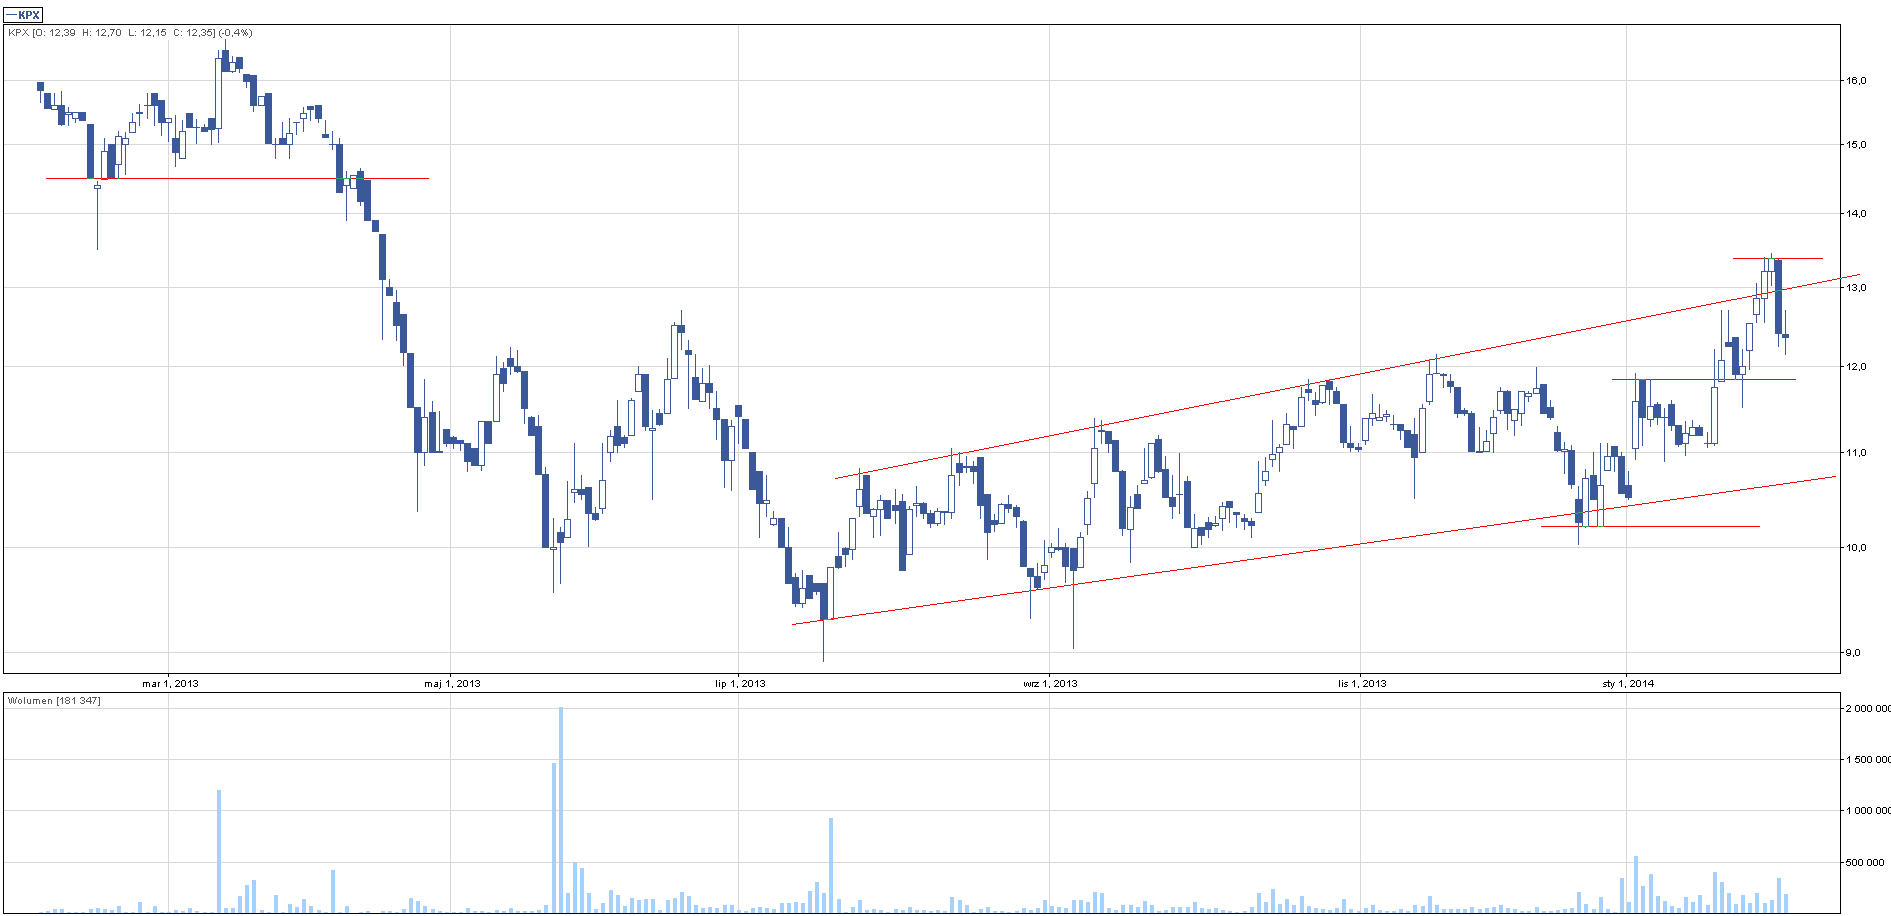The image size is (1891, 916).
Task: Click the 500 000 volume axis label
Action: (x=1866, y=862)
